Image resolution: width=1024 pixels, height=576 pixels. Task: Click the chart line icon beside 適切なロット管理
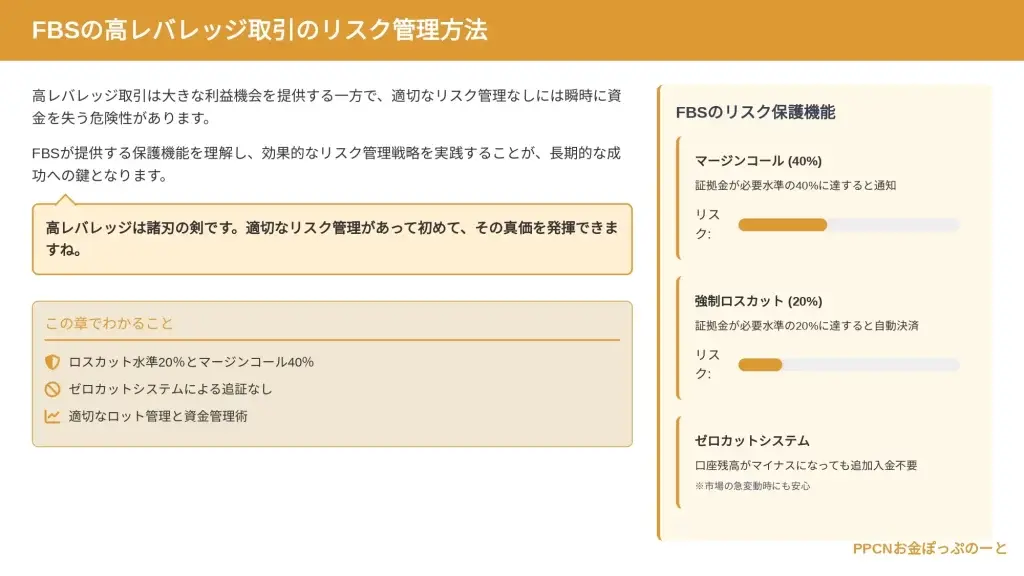[53, 416]
